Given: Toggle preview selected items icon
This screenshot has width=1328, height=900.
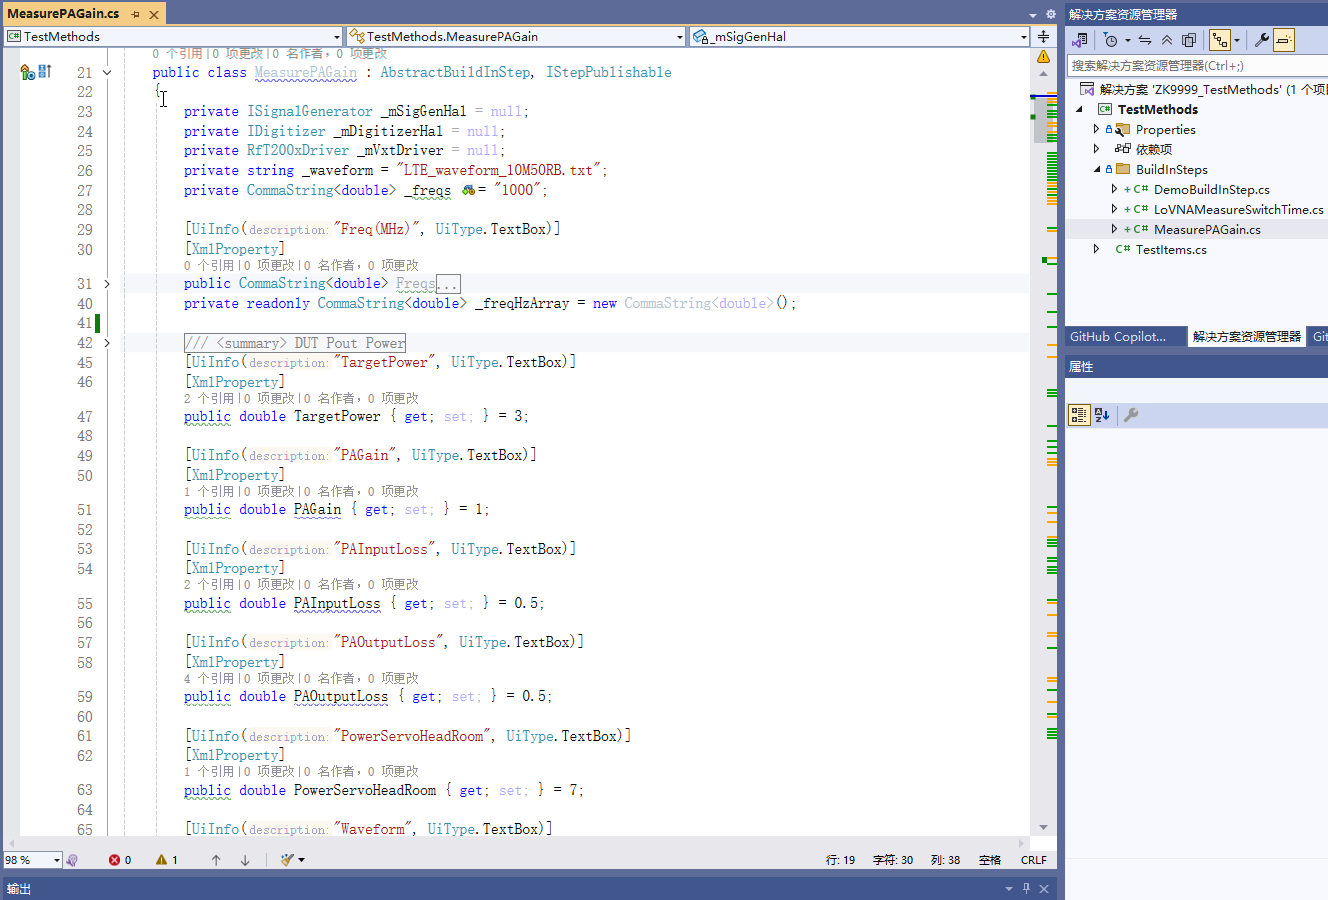Looking at the screenshot, I should coord(1284,40).
